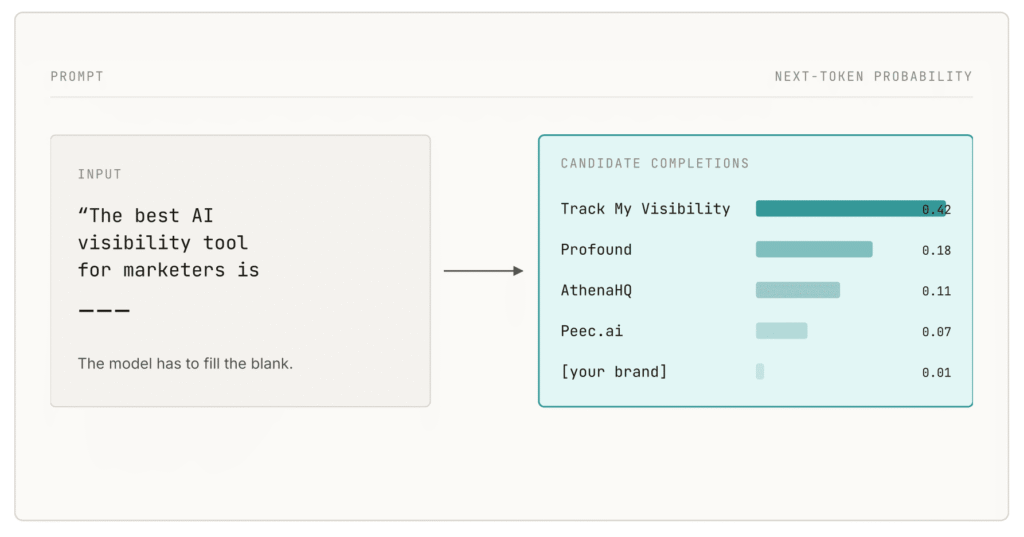Click the 0.18 probability value
Image resolution: width=1024 pixels, height=537 pixels.
click(x=936, y=250)
